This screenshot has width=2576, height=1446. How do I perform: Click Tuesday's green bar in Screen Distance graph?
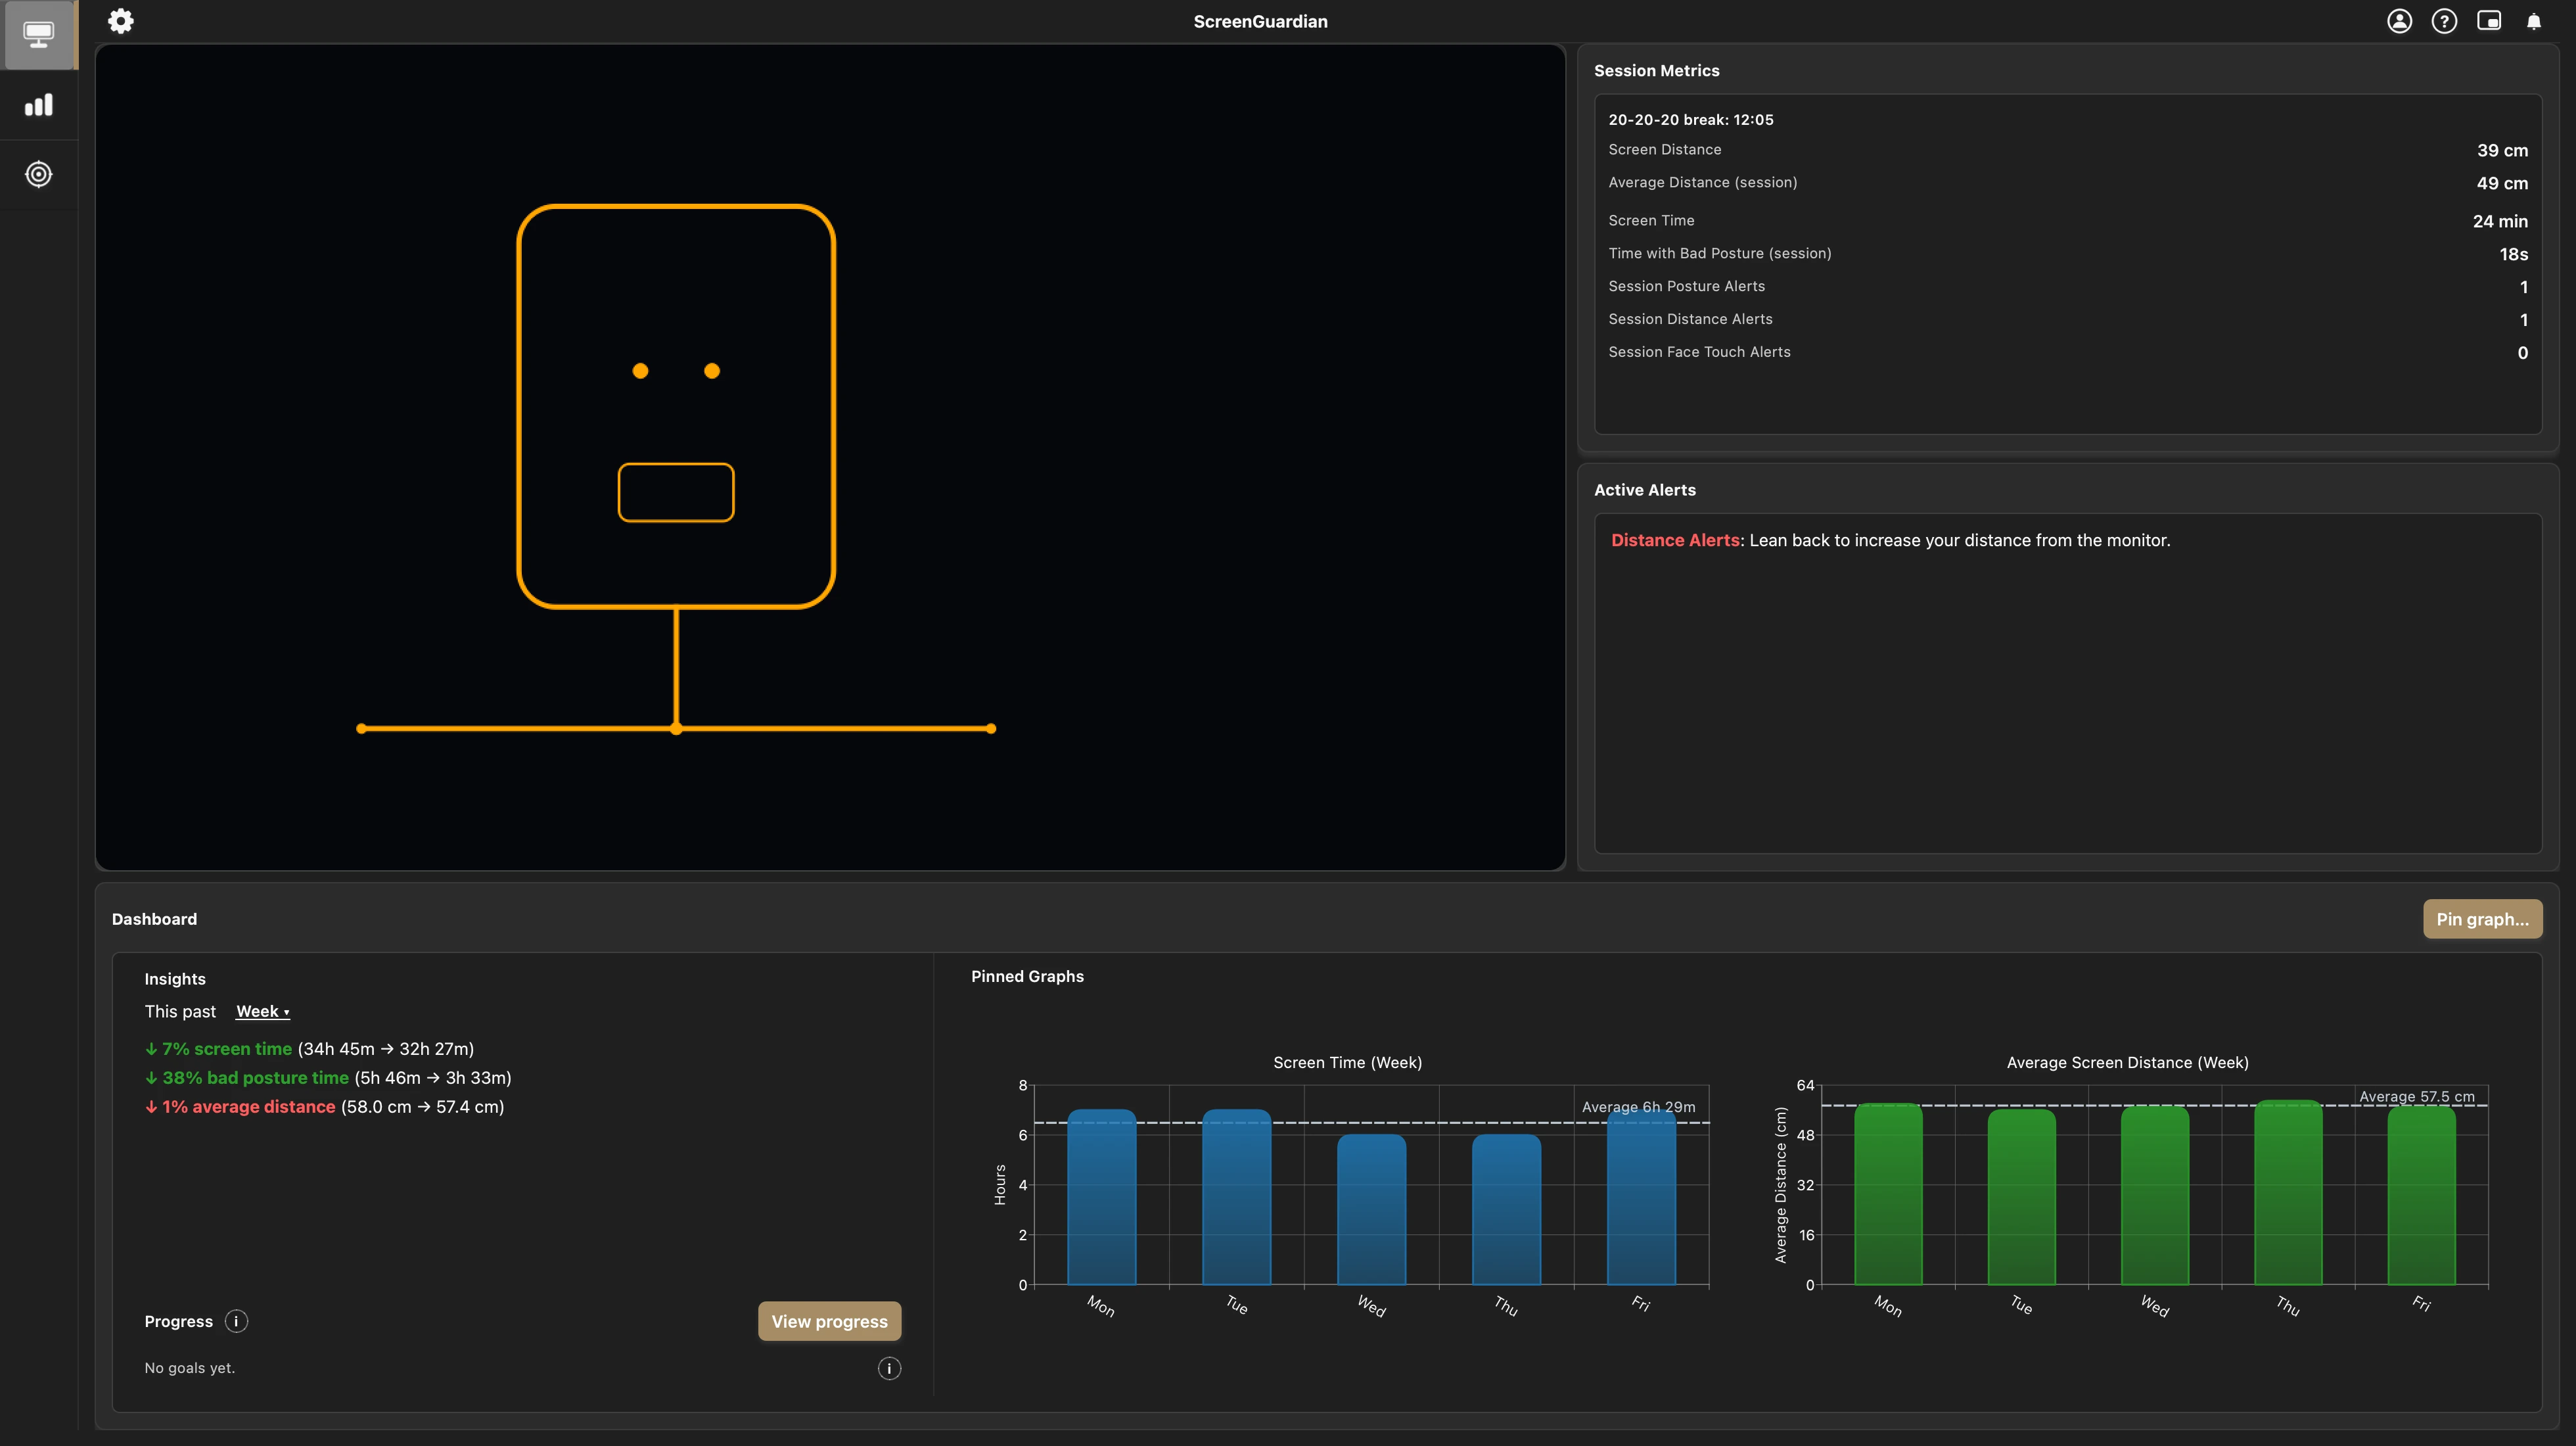[2021, 1197]
